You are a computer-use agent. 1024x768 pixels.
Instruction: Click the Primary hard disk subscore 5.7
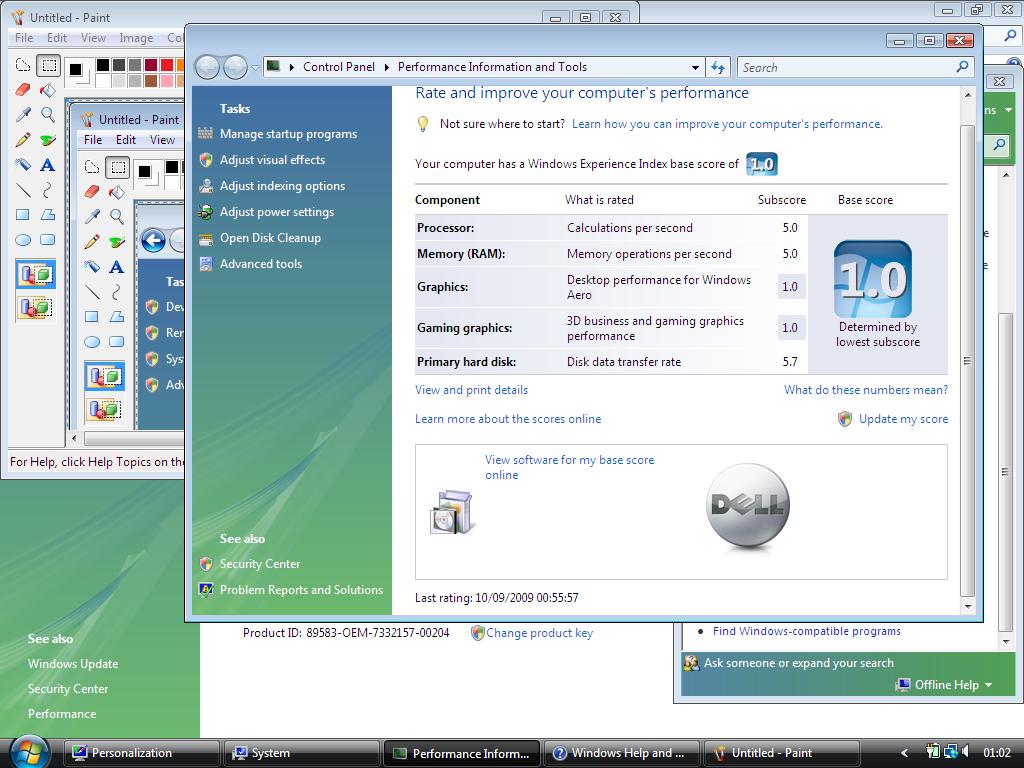point(790,362)
